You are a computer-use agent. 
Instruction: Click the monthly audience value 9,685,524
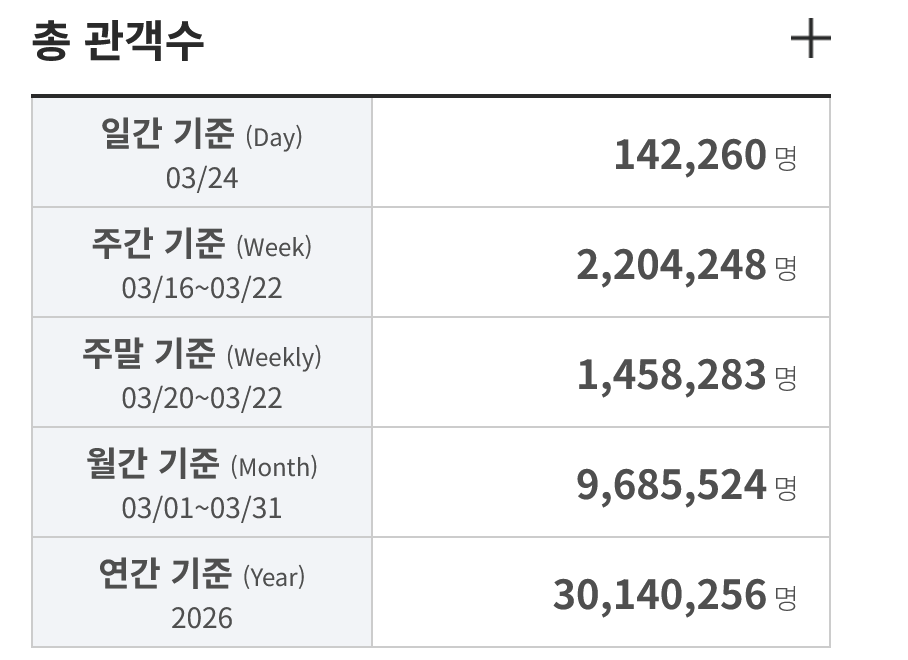(x=670, y=486)
